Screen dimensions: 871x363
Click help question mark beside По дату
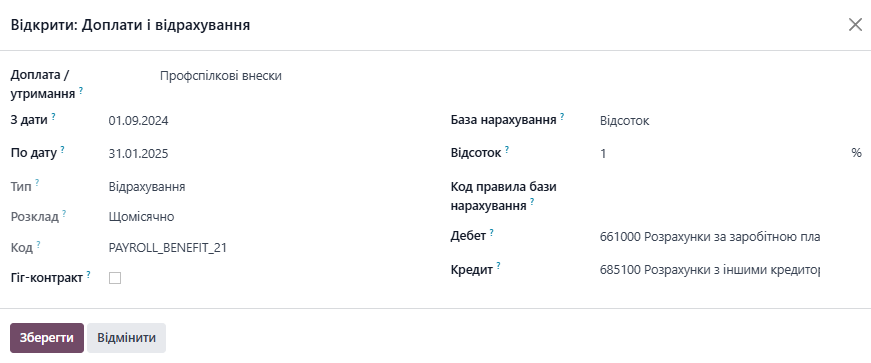pos(63,150)
